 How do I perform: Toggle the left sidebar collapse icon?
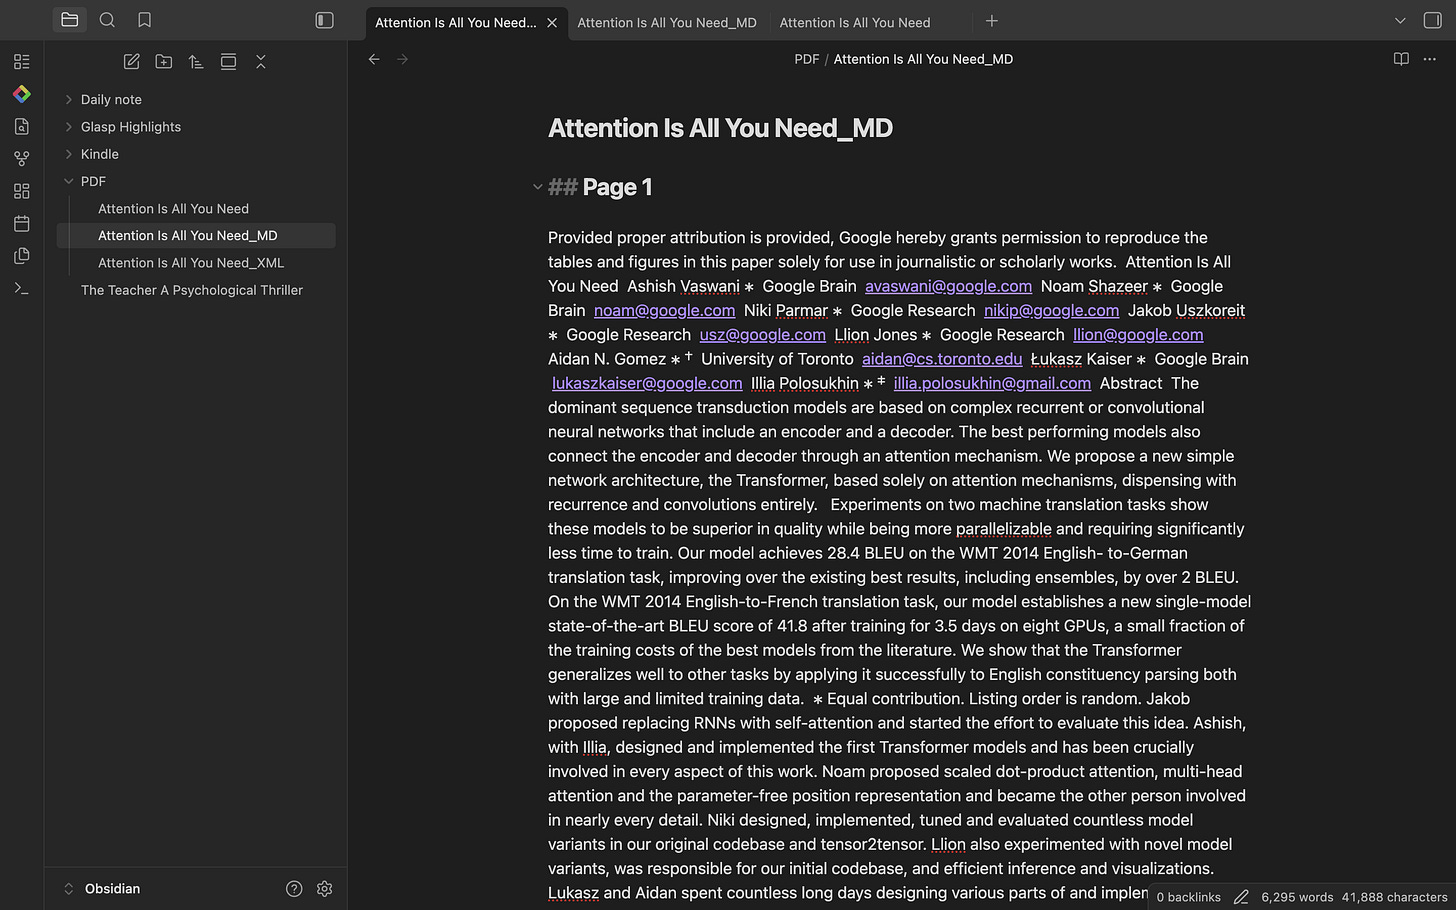point(324,20)
